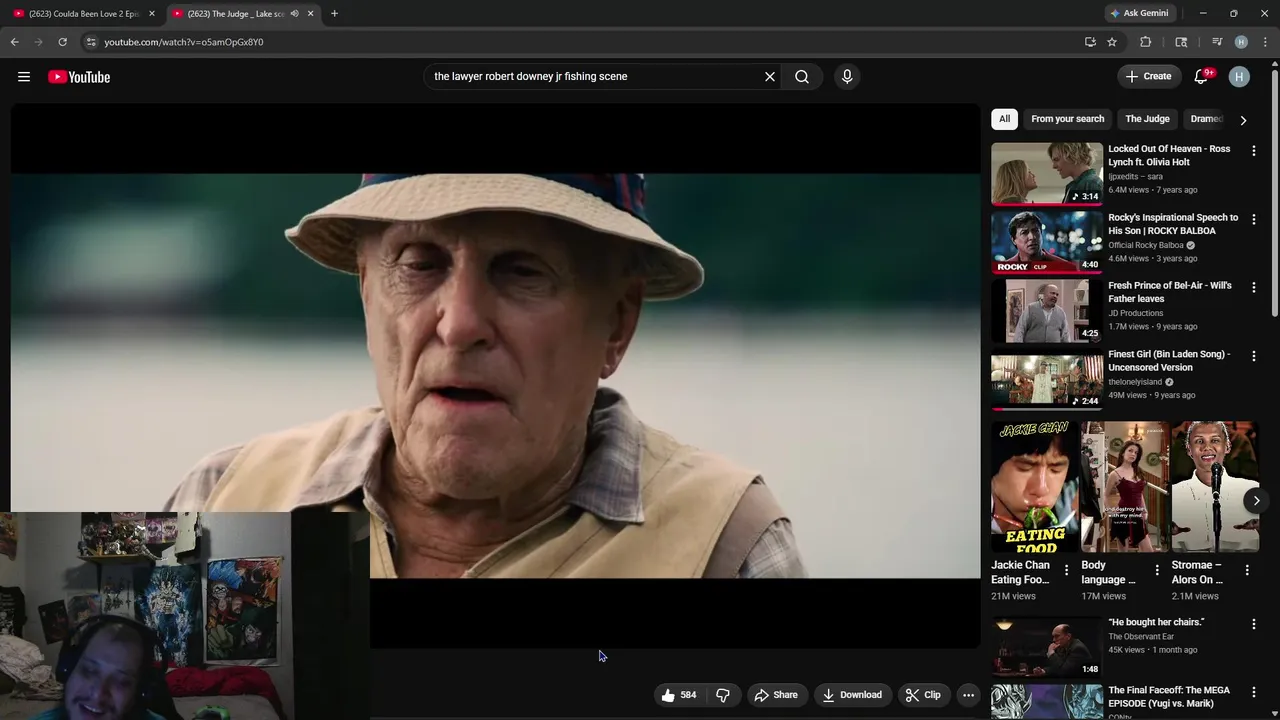Image resolution: width=1280 pixels, height=720 pixels.
Task: Open options for The Final Faceoff video
Action: click(x=1254, y=693)
